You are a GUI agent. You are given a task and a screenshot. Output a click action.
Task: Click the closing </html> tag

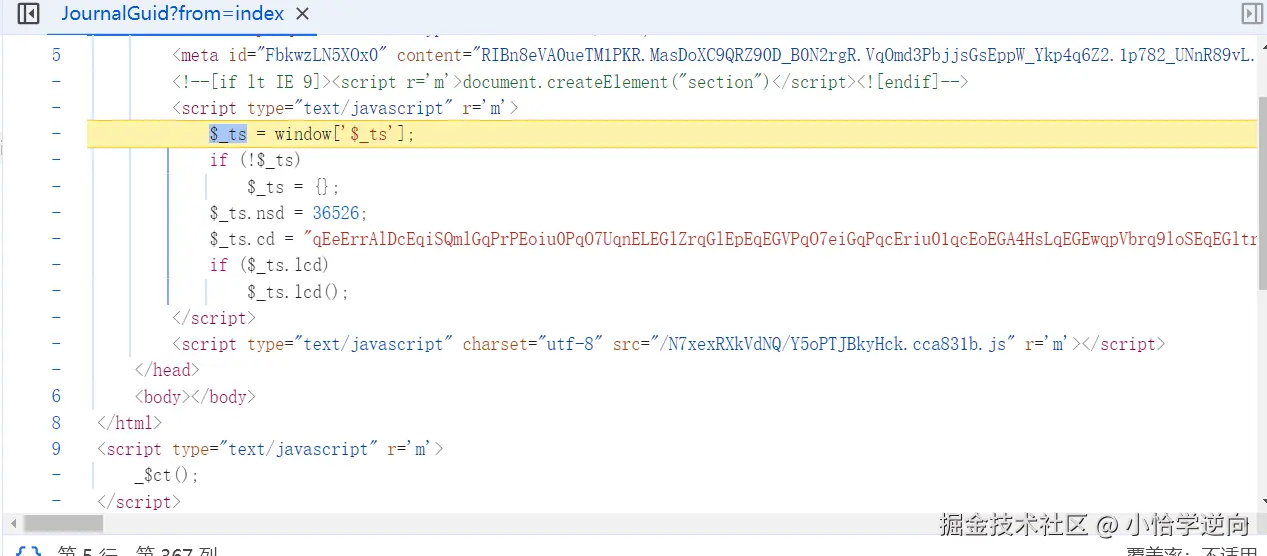tap(129, 423)
